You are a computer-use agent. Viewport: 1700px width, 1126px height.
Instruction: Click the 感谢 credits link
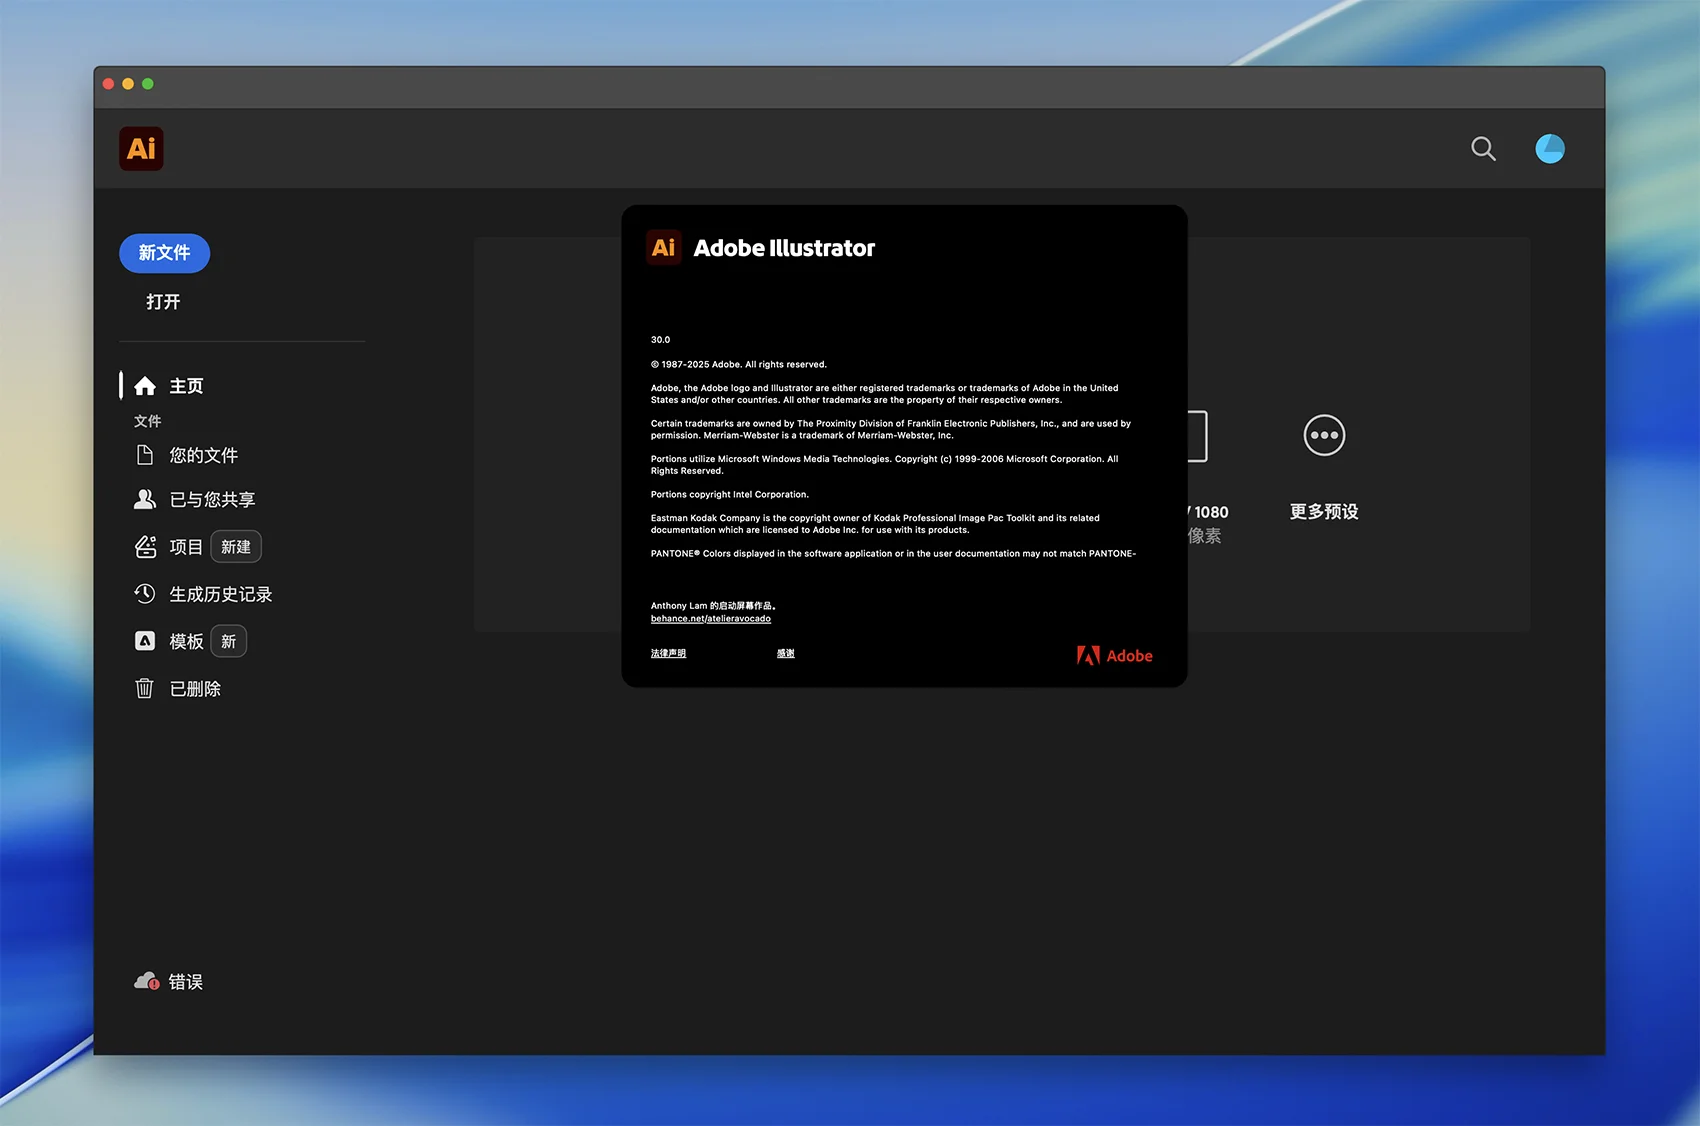tap(785, 654)
